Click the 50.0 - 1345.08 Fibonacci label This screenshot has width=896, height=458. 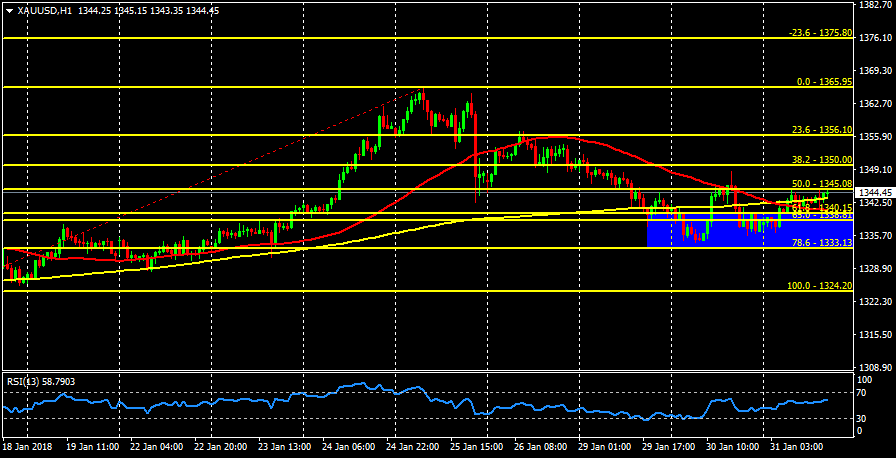pos(821,184)
